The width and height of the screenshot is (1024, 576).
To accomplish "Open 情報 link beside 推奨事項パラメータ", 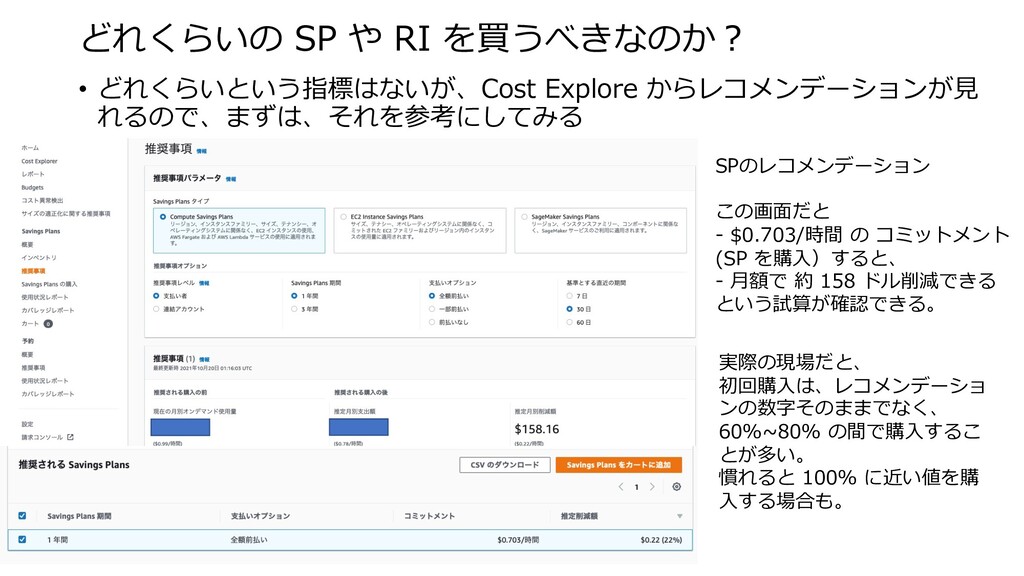I will pyautogui.click(x=231, y=179).
